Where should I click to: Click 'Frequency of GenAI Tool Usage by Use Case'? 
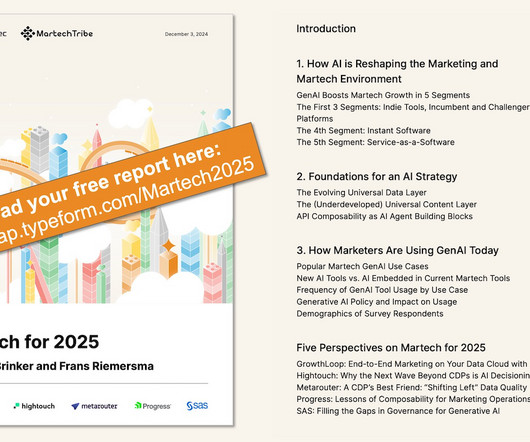[x=382, y=290]
